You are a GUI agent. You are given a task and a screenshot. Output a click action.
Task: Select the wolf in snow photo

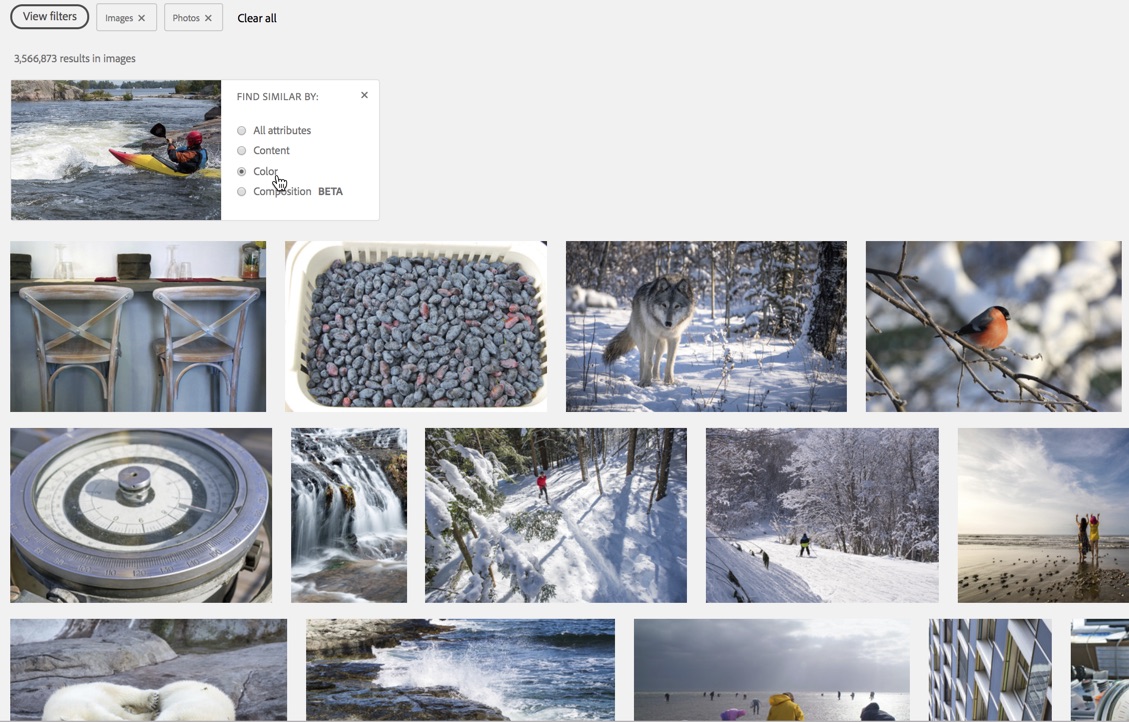coord(706,326)
